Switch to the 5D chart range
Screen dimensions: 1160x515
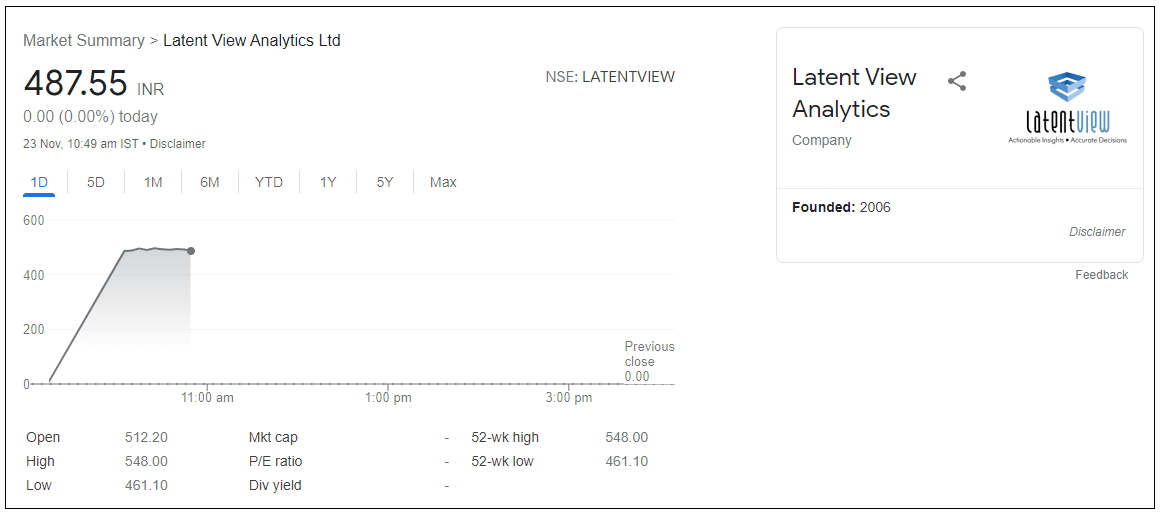click(96, 182)
